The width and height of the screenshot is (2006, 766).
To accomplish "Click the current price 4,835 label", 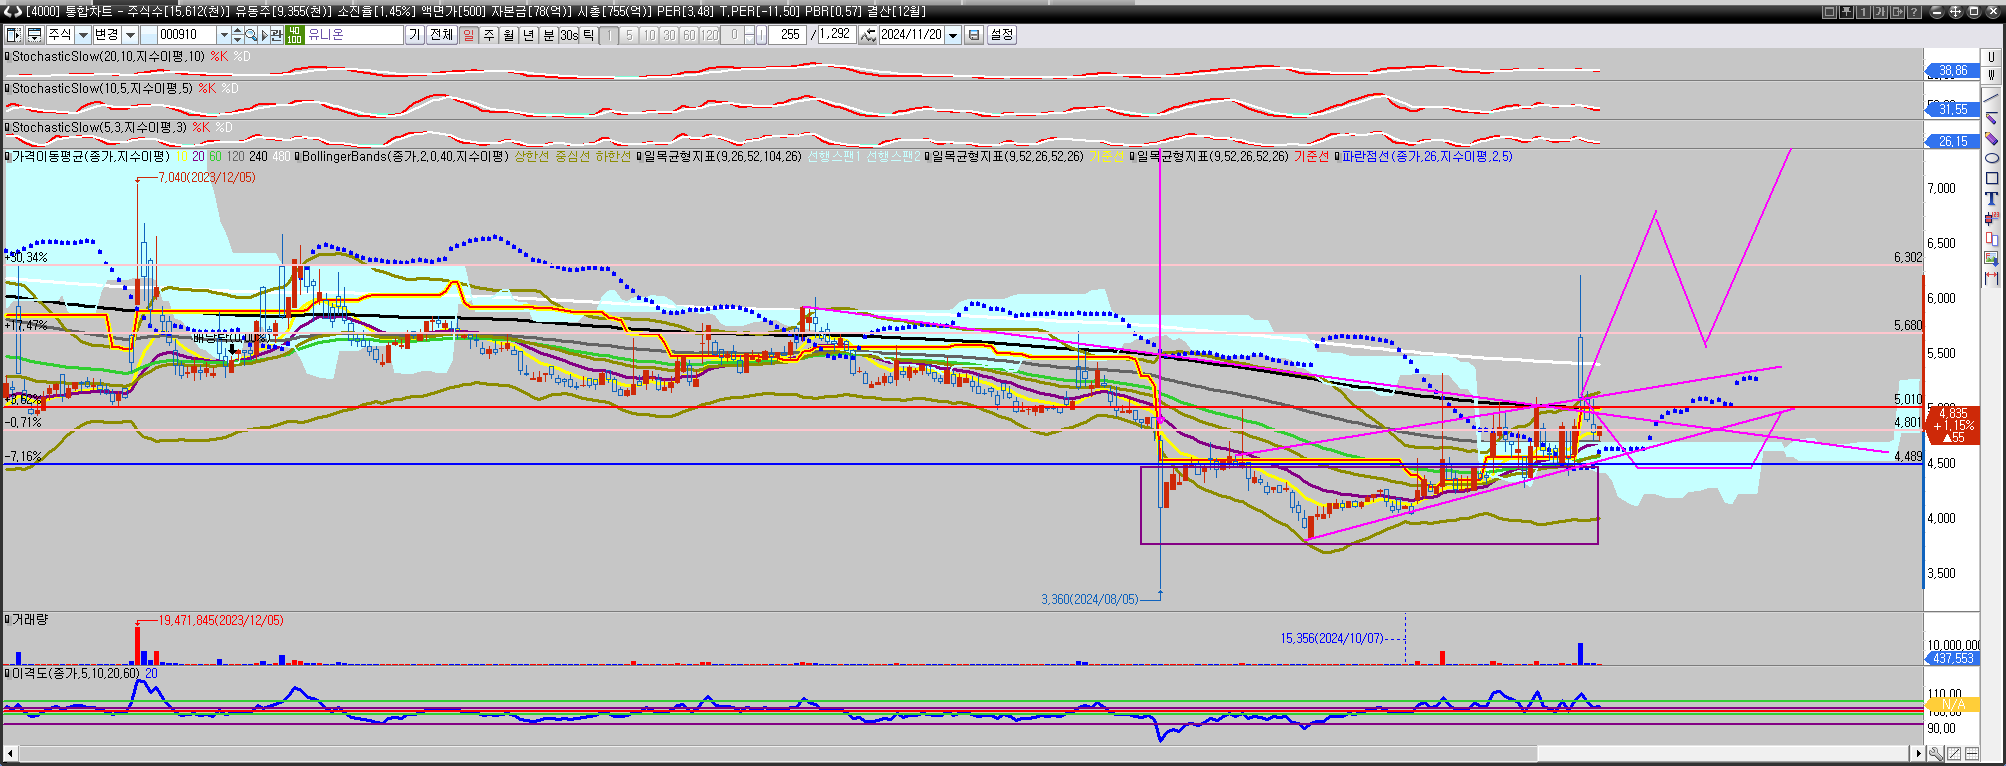I will (x=1953, y=413).
